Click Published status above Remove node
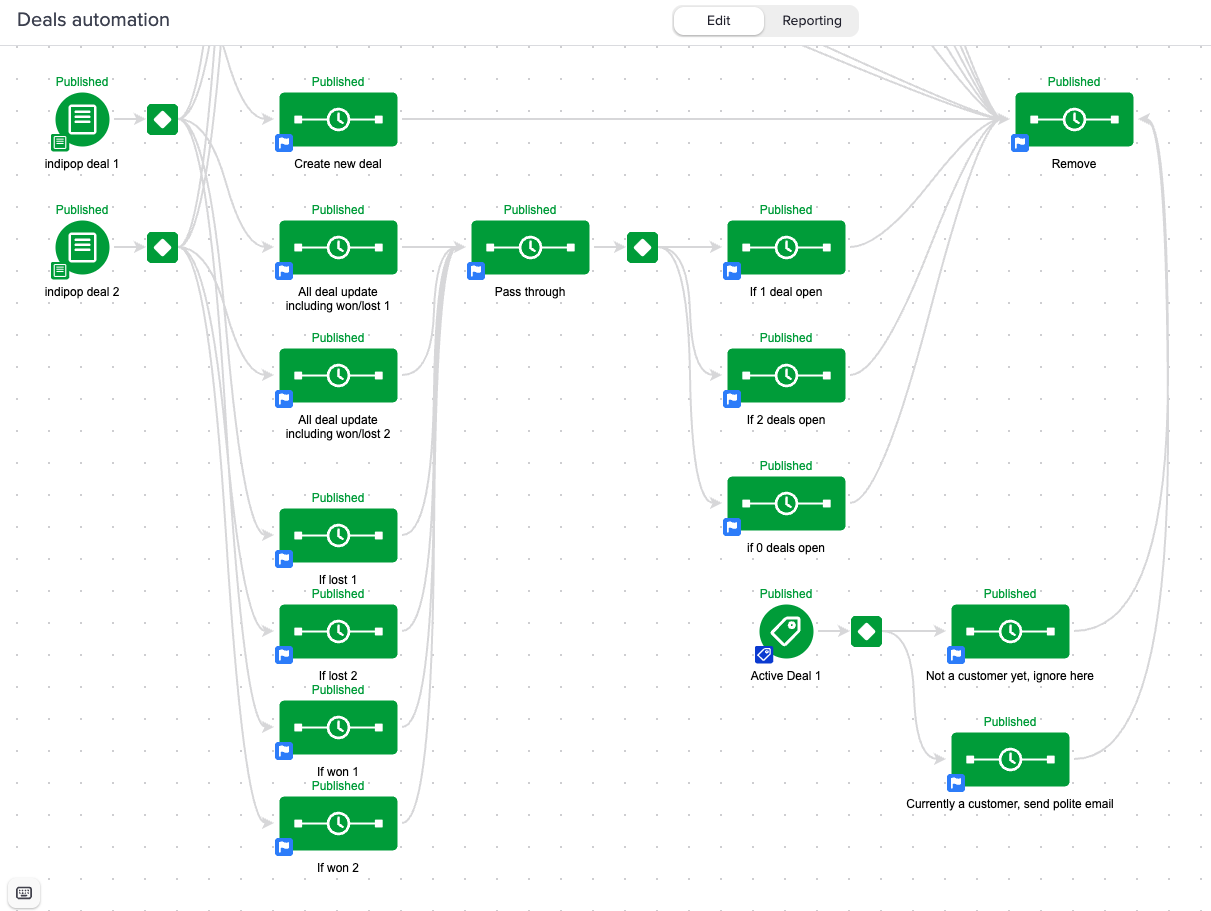1211x911 pixels. [x=1074, y=82]
